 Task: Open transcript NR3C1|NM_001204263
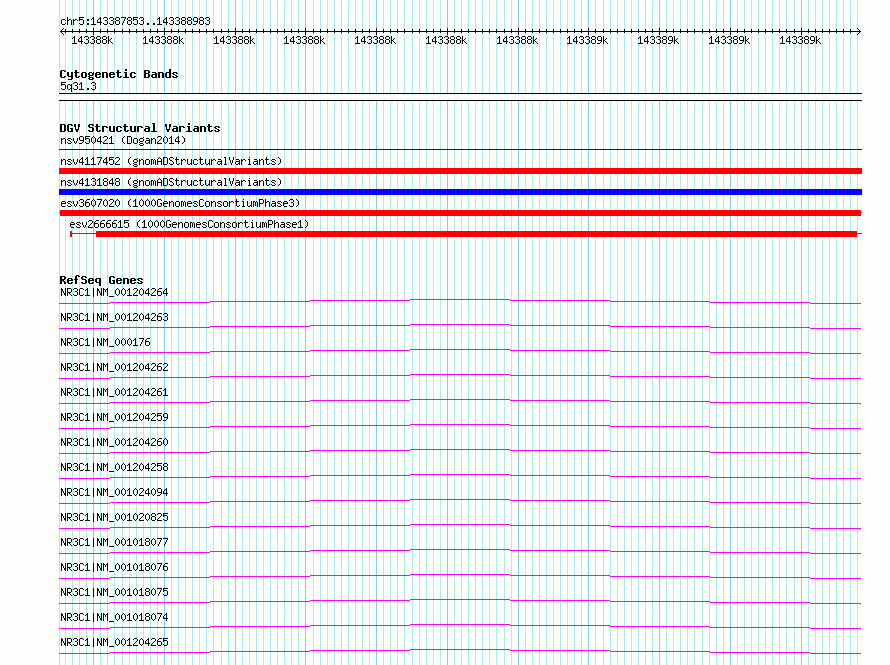114,317
